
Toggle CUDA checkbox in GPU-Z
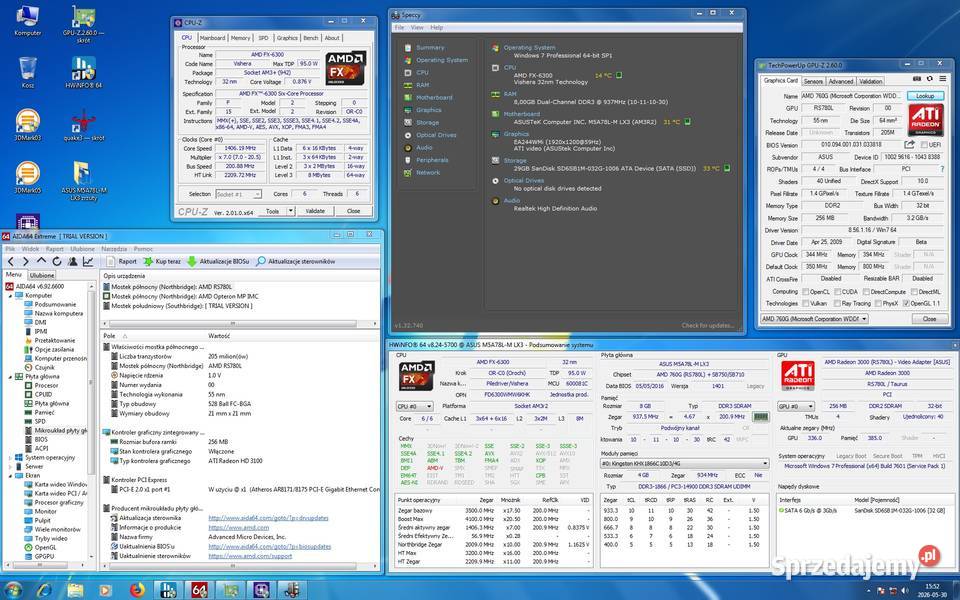click(x=836, y=291)
